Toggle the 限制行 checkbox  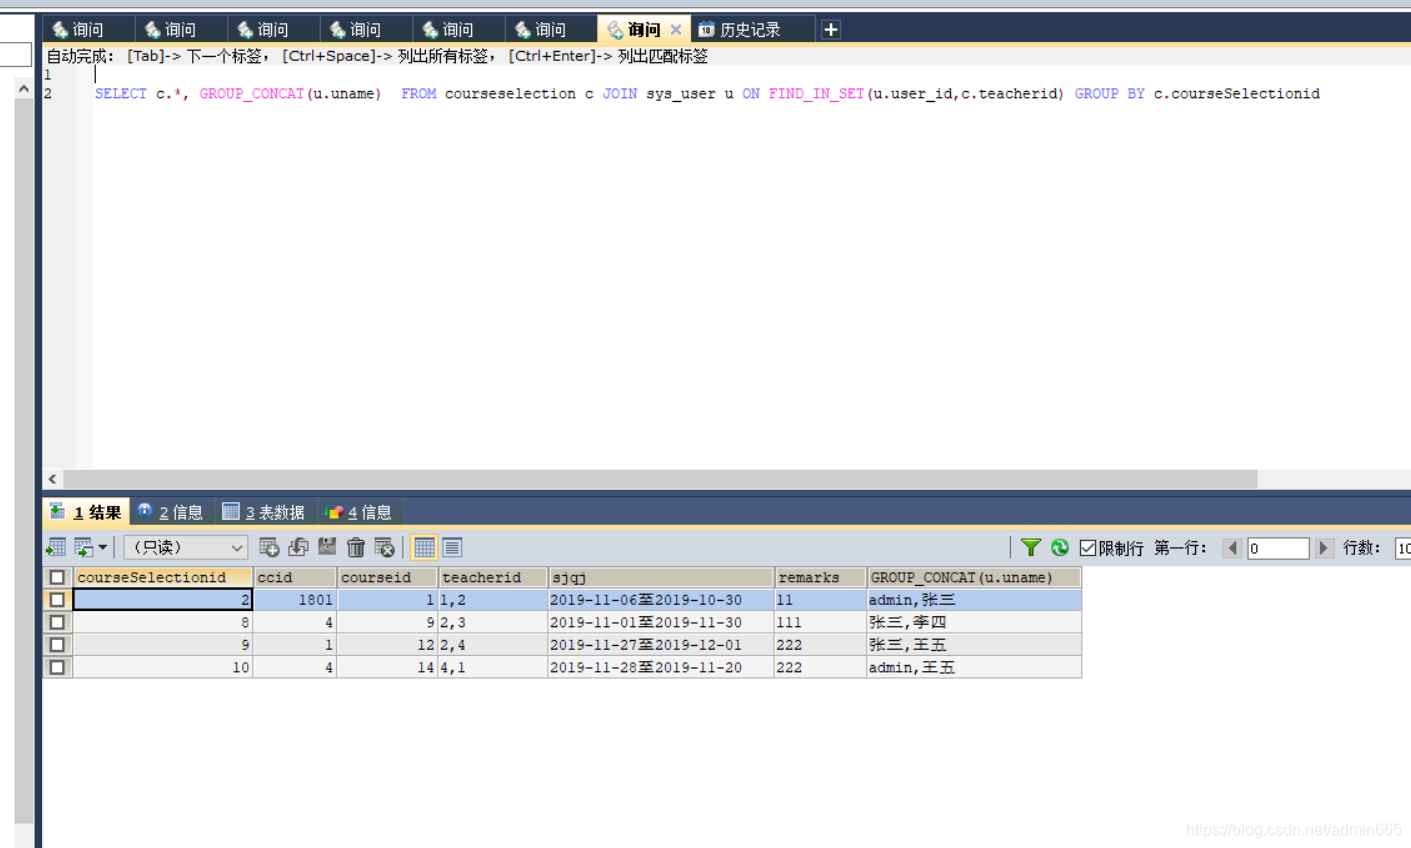click(x=1088, y=548)
